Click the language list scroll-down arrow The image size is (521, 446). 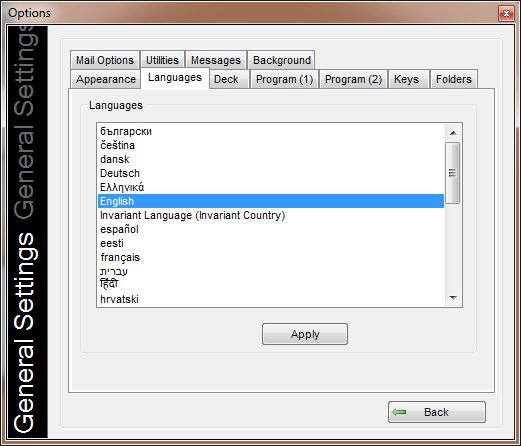[x=453, y=298]
